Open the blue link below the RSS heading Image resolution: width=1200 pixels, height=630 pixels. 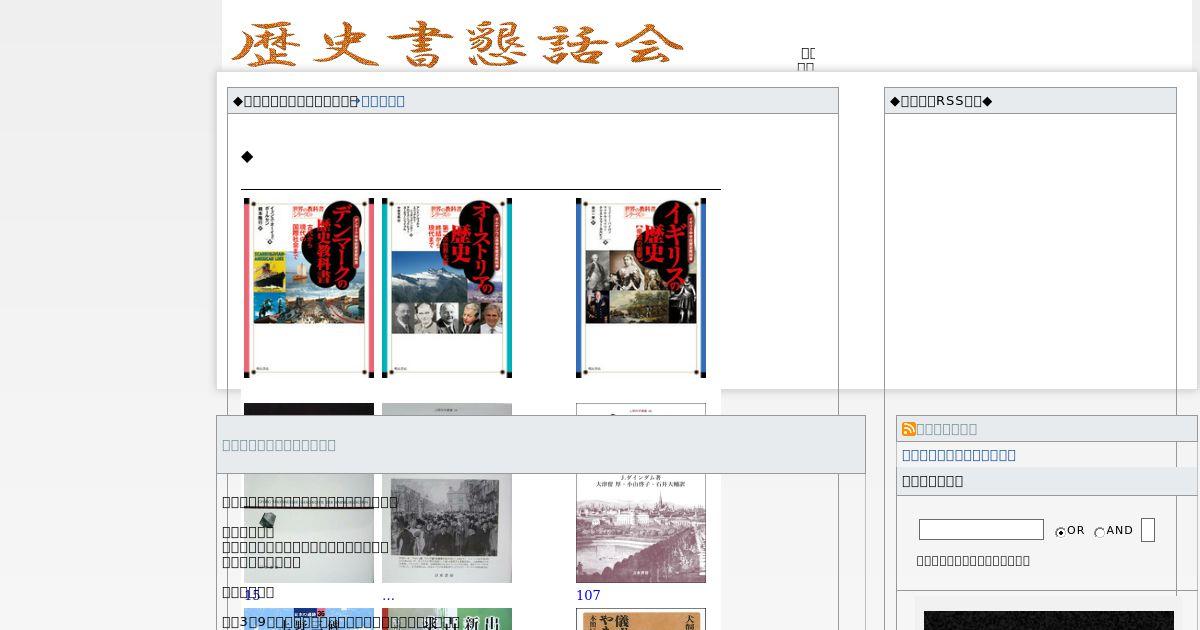(x=959, y=455)
